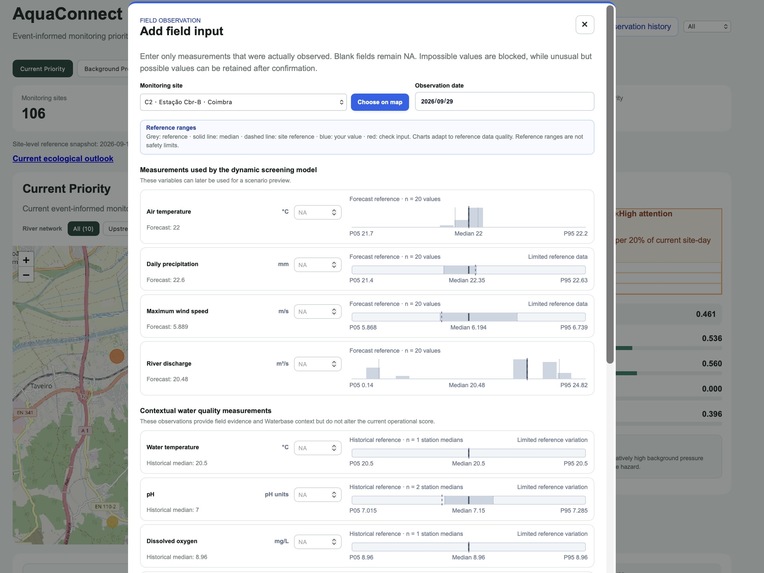Screen dimensions: 764x573
Task: Click the dialog vertical scrollbar
Action: point(610,184)
